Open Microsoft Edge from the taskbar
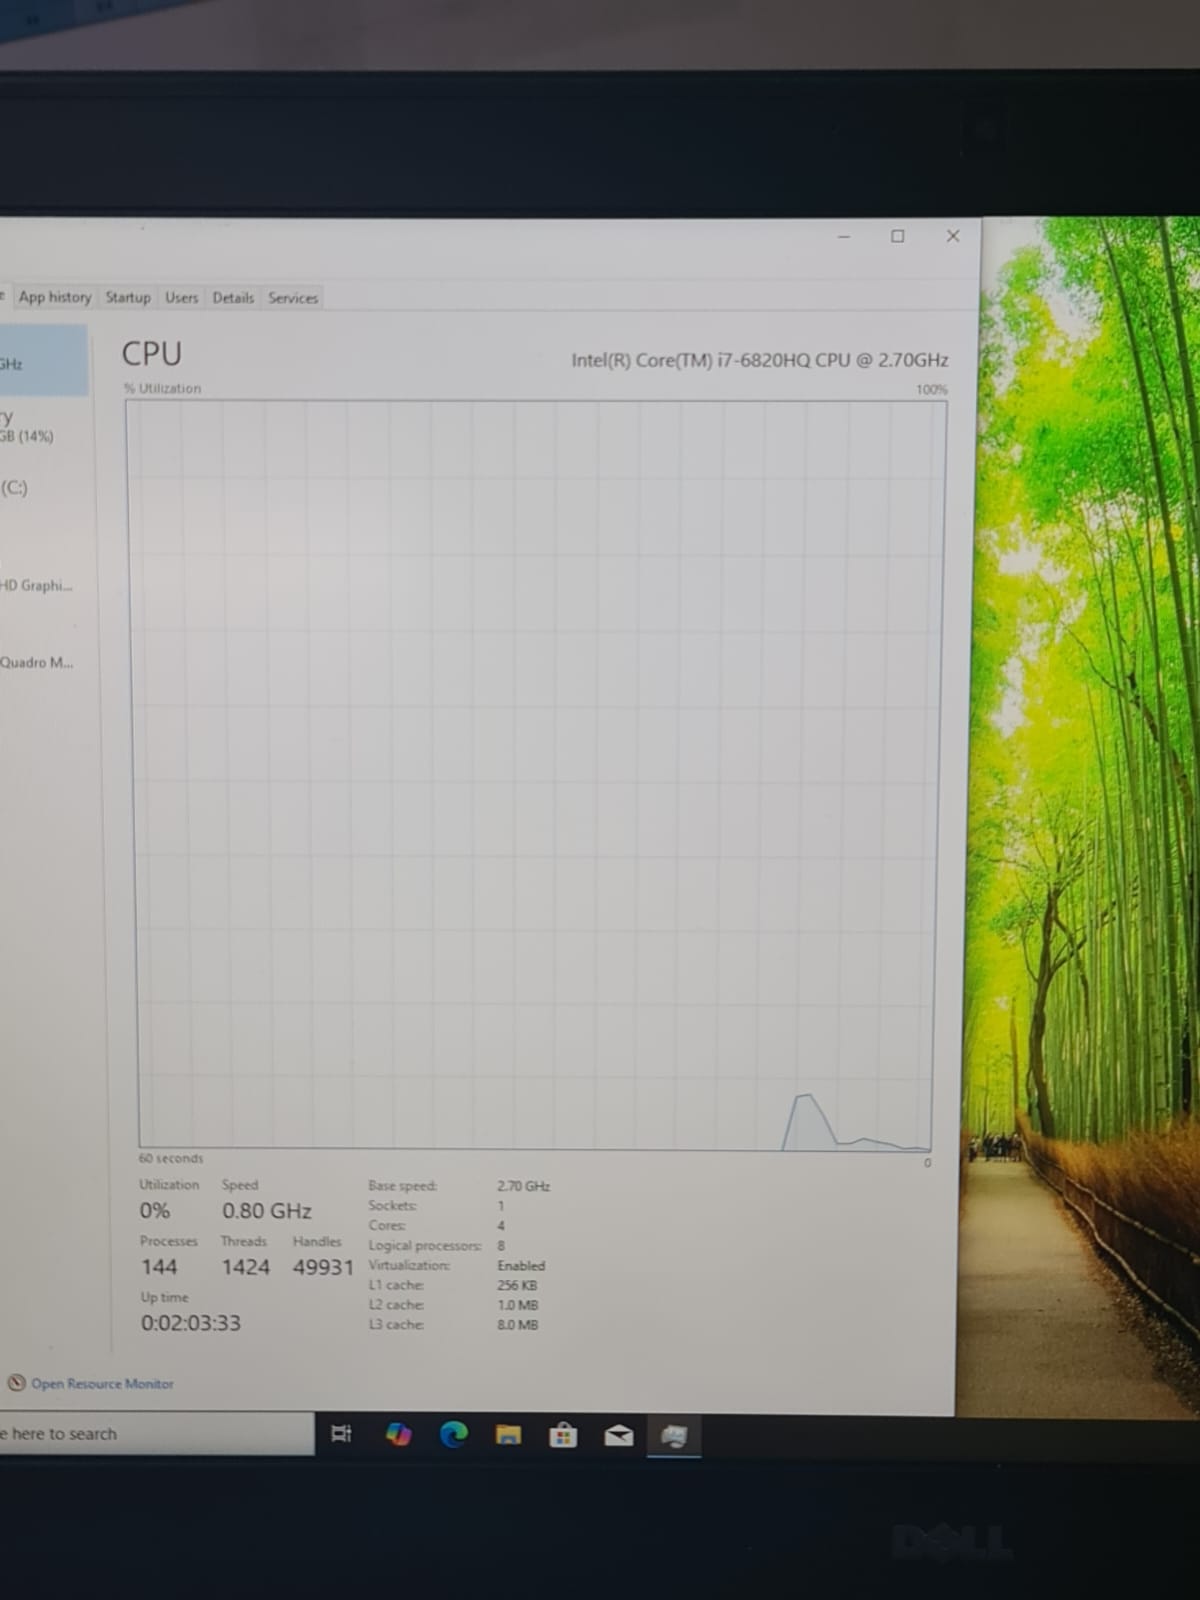 pos(454,1435)
